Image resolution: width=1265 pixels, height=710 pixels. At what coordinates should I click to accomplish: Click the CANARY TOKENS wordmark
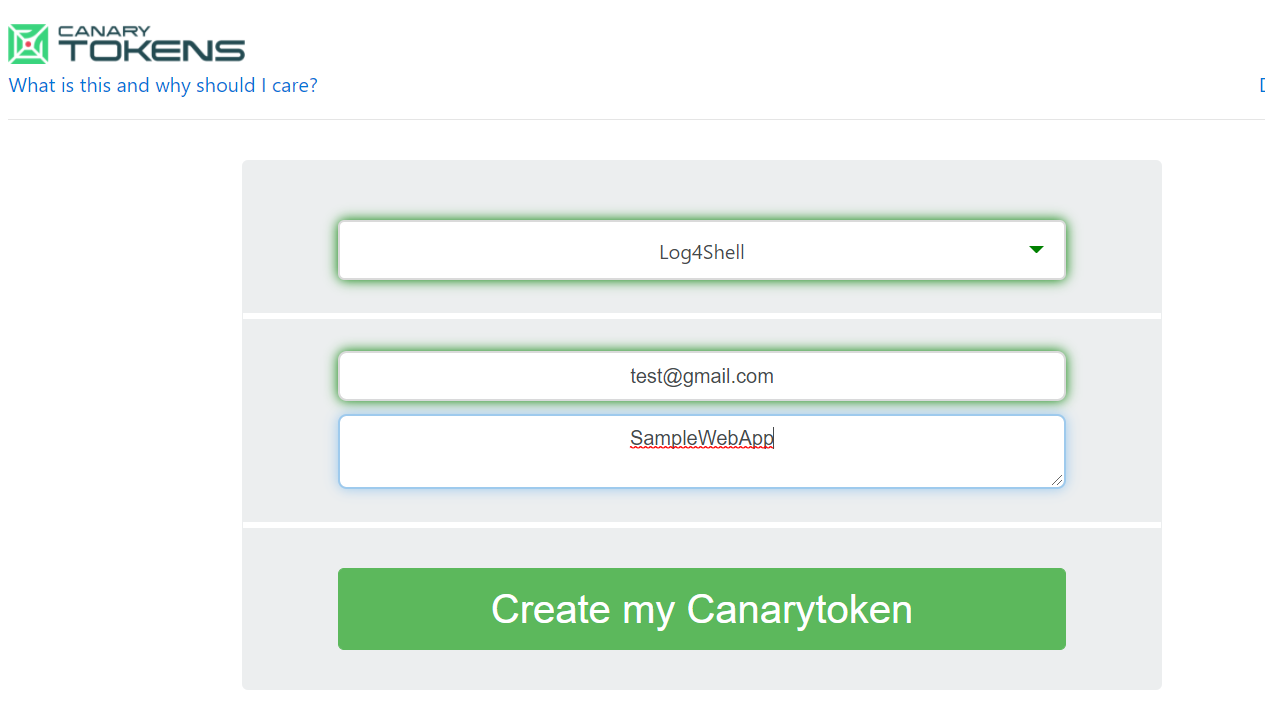click(x=150, y=43)
